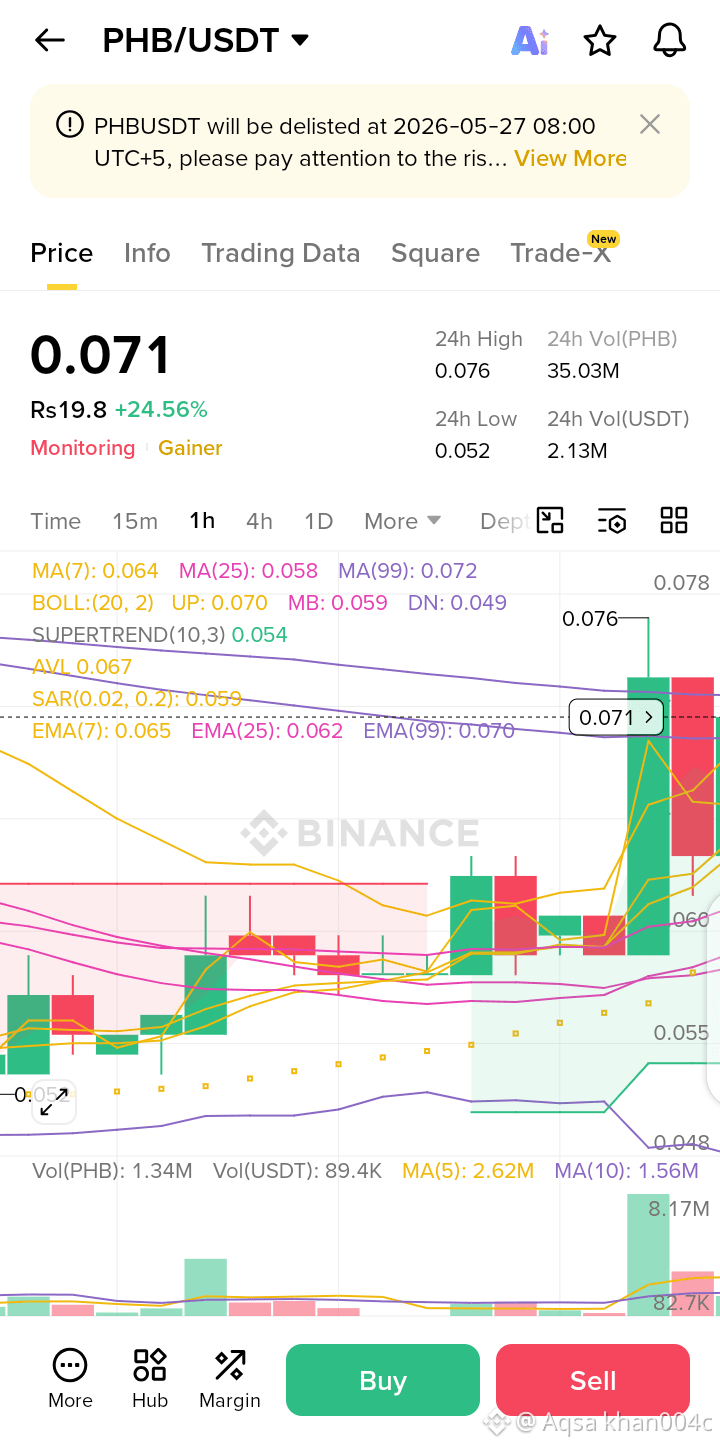Select the 1D chart interval
The width and height of the screenshot is (720, 1447).
coord(318,521)
